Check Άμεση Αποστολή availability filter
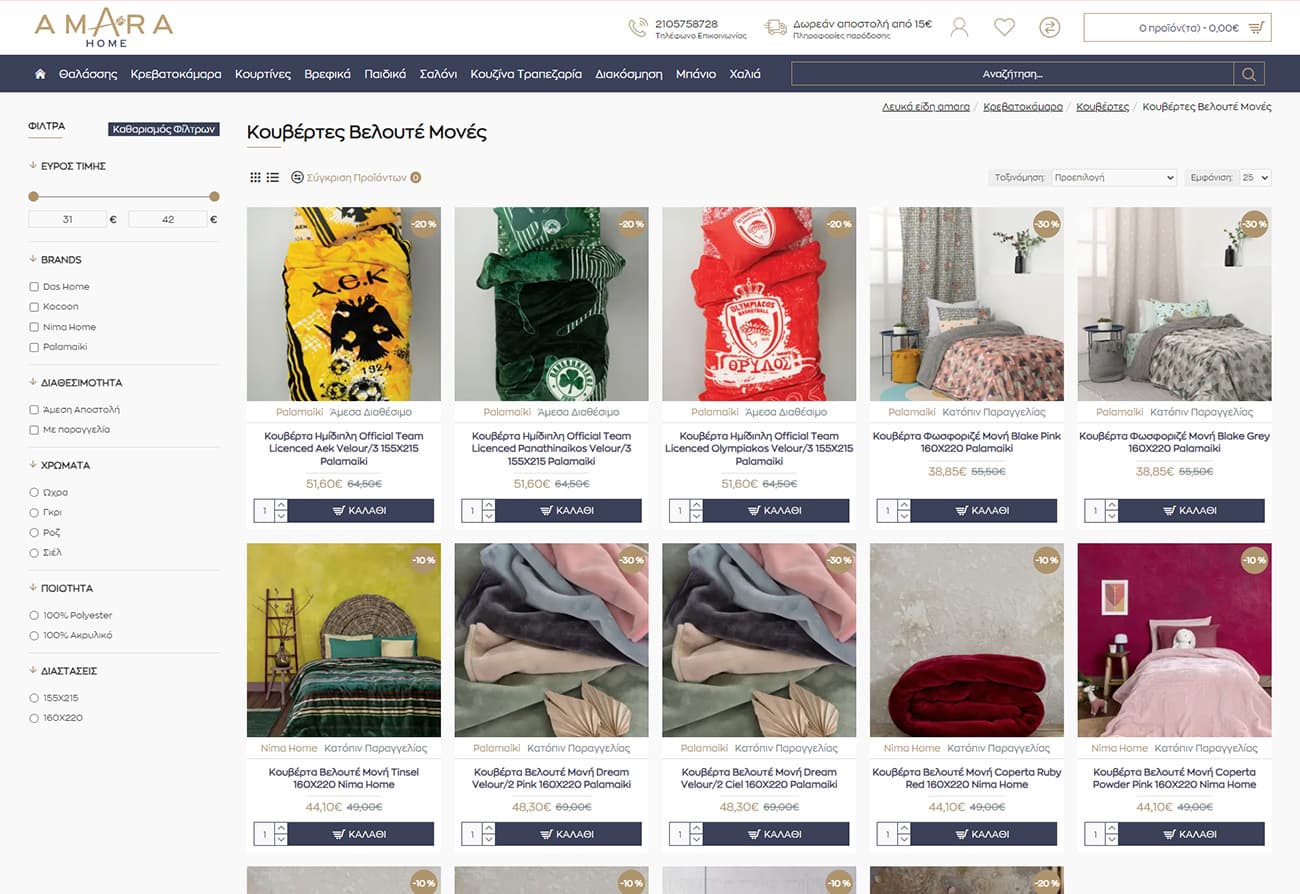This screenshot has height=894, width=1300. tap(34, 410)
